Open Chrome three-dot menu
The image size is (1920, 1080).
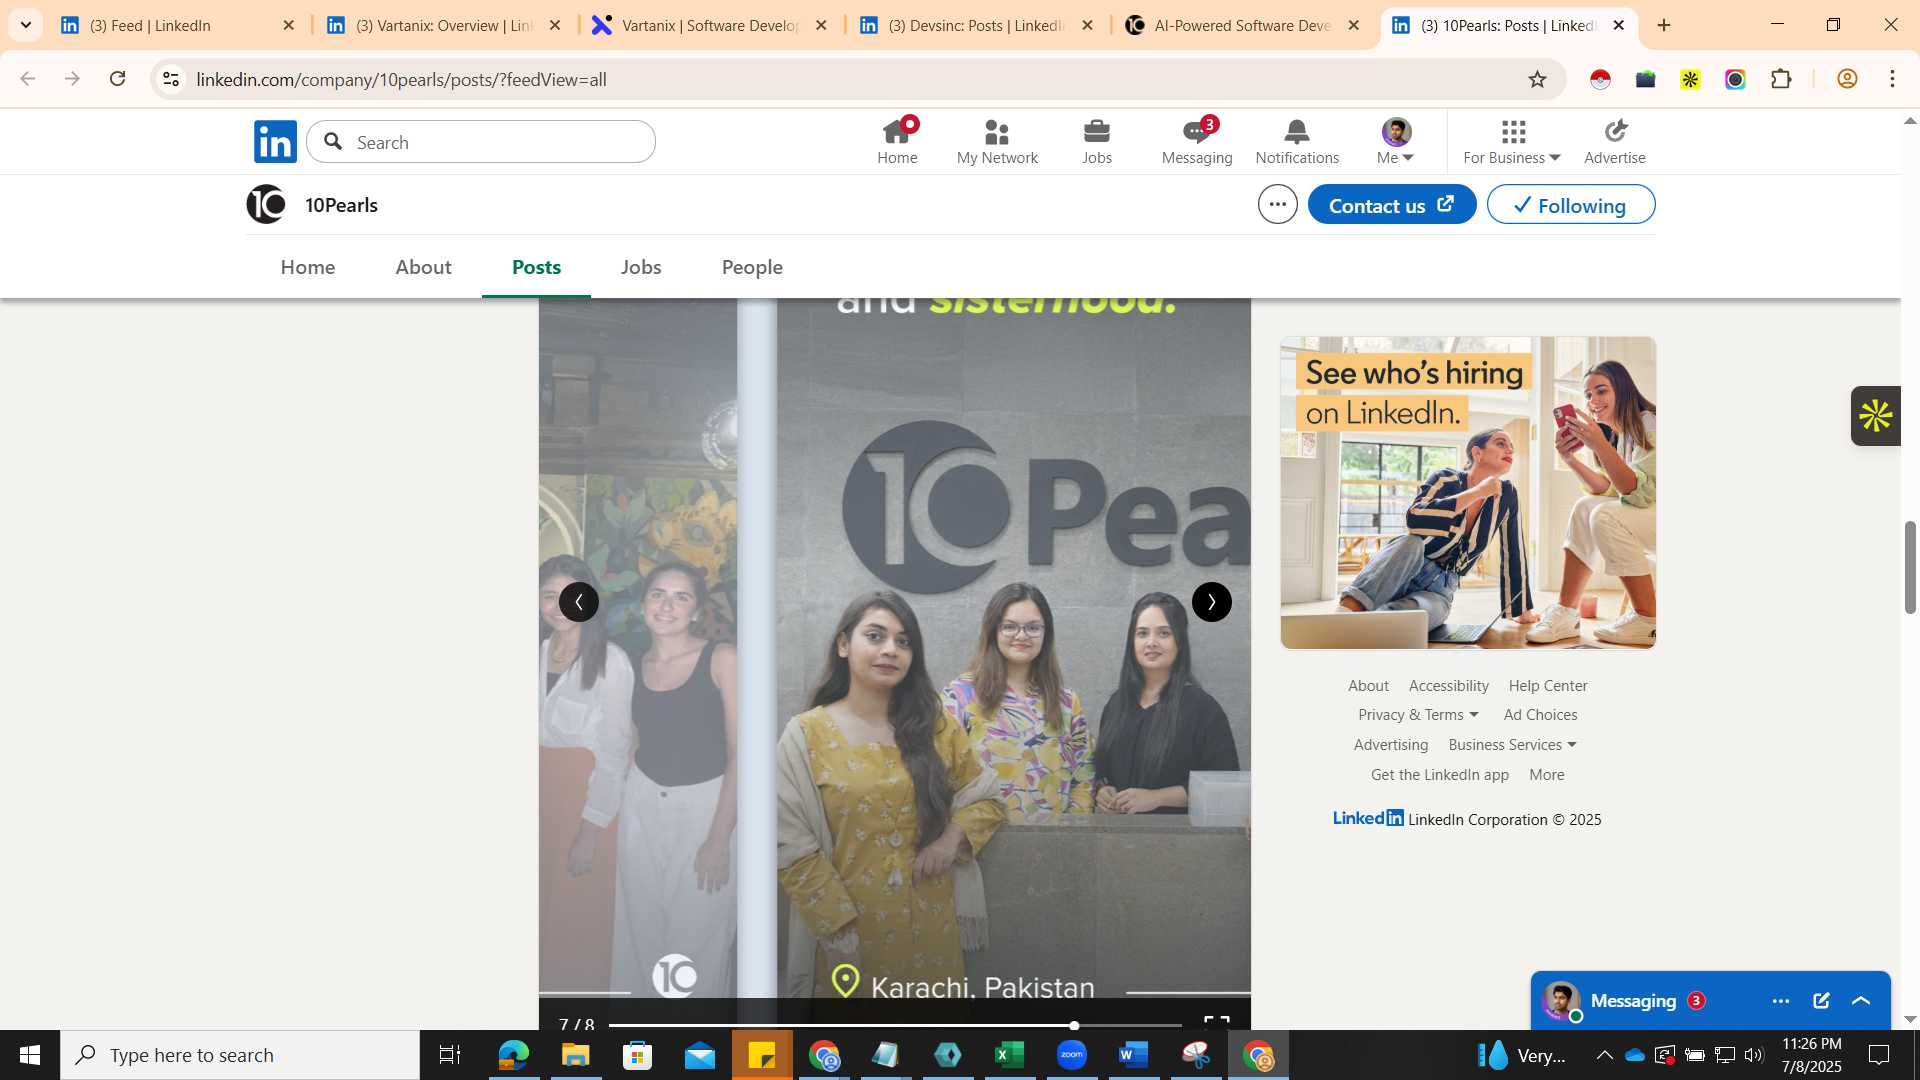[x=1892, y=79]
